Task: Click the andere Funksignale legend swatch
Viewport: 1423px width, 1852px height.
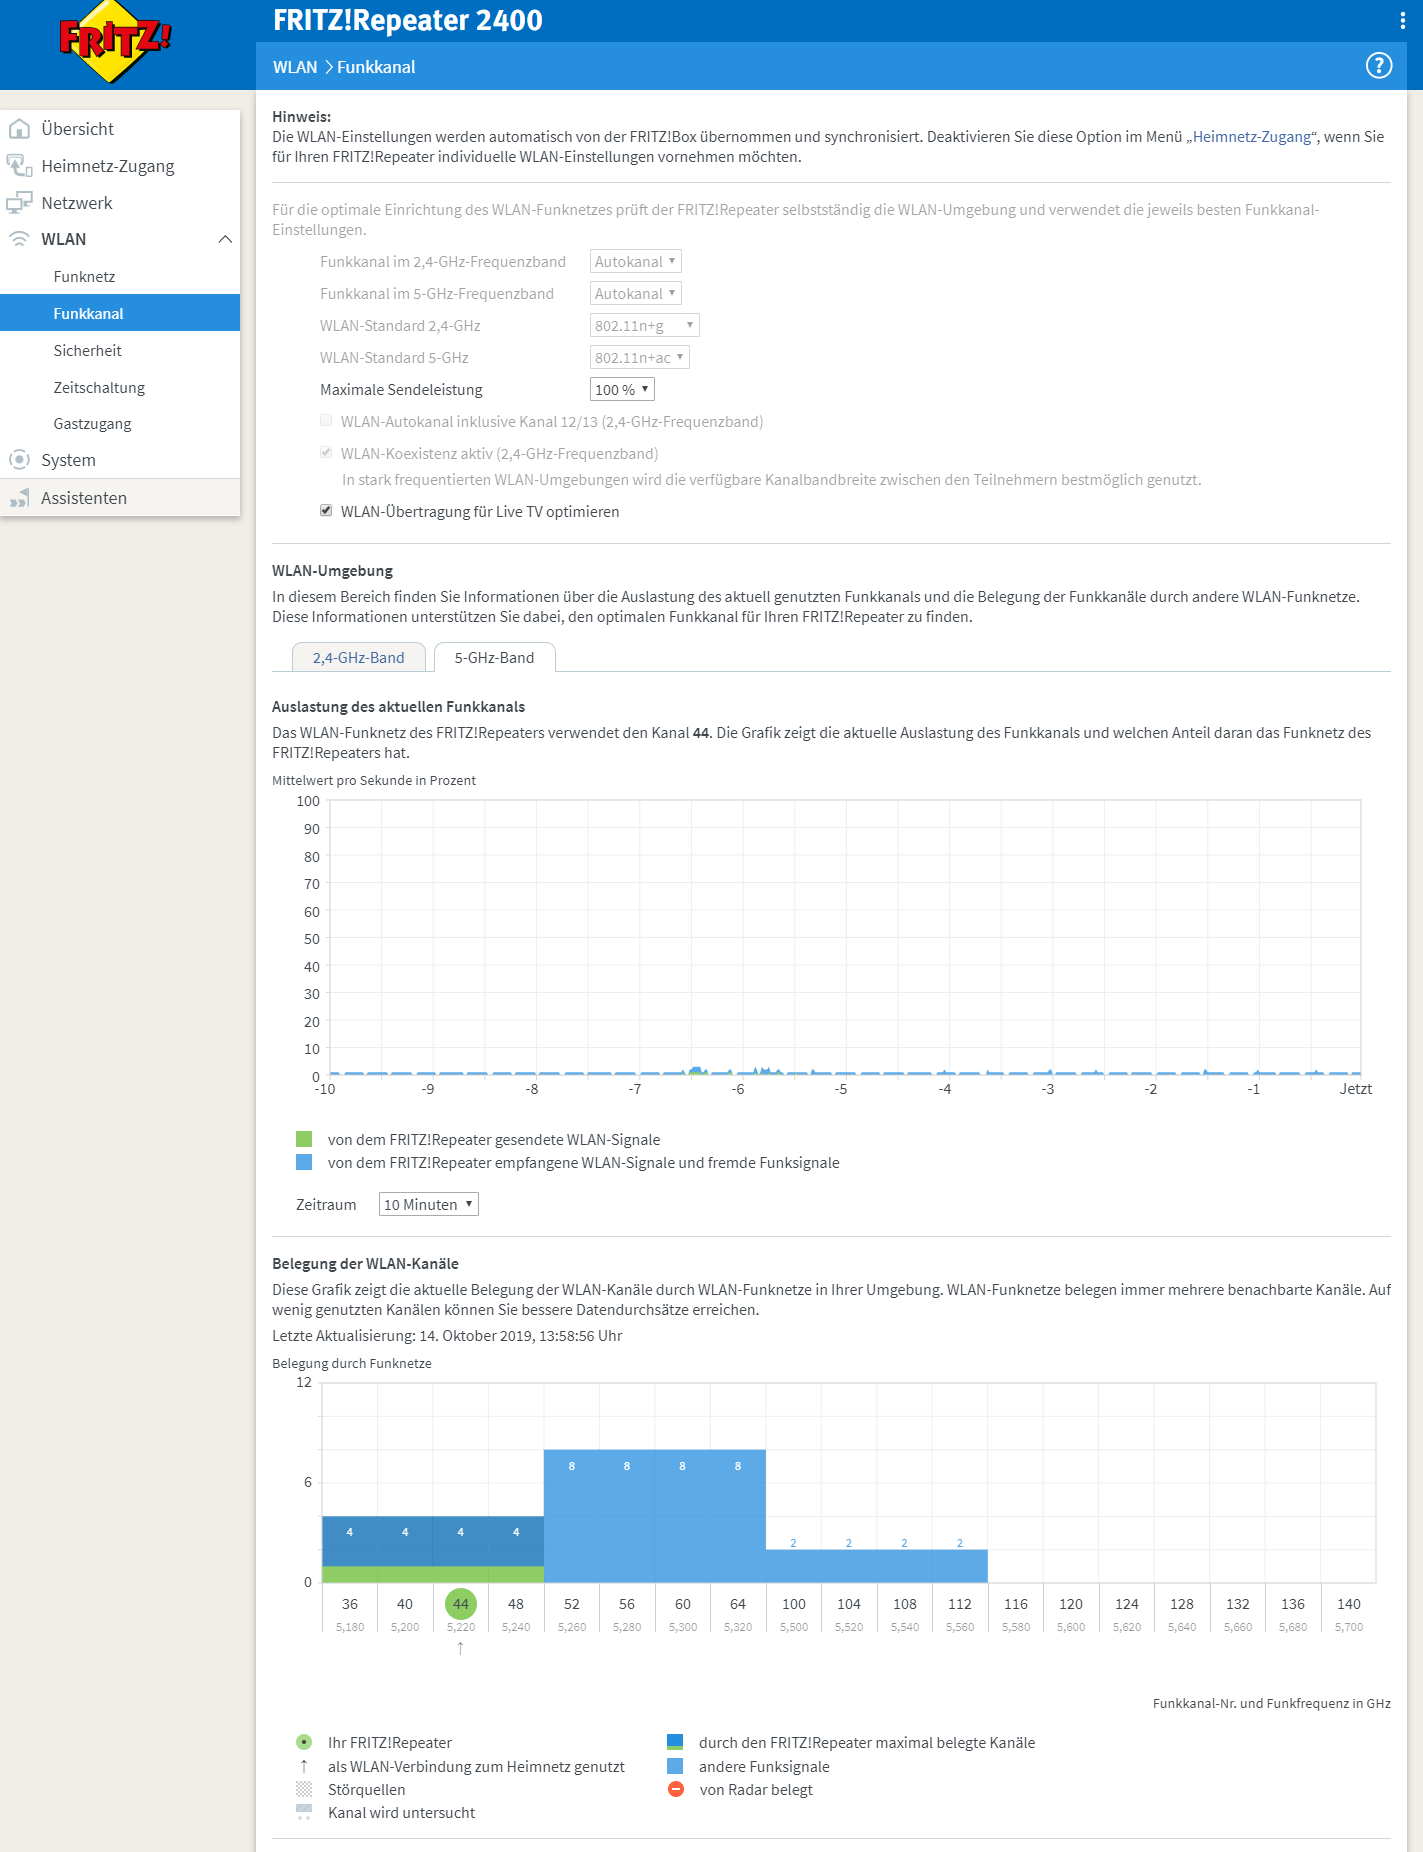Action: (675, 1766)
